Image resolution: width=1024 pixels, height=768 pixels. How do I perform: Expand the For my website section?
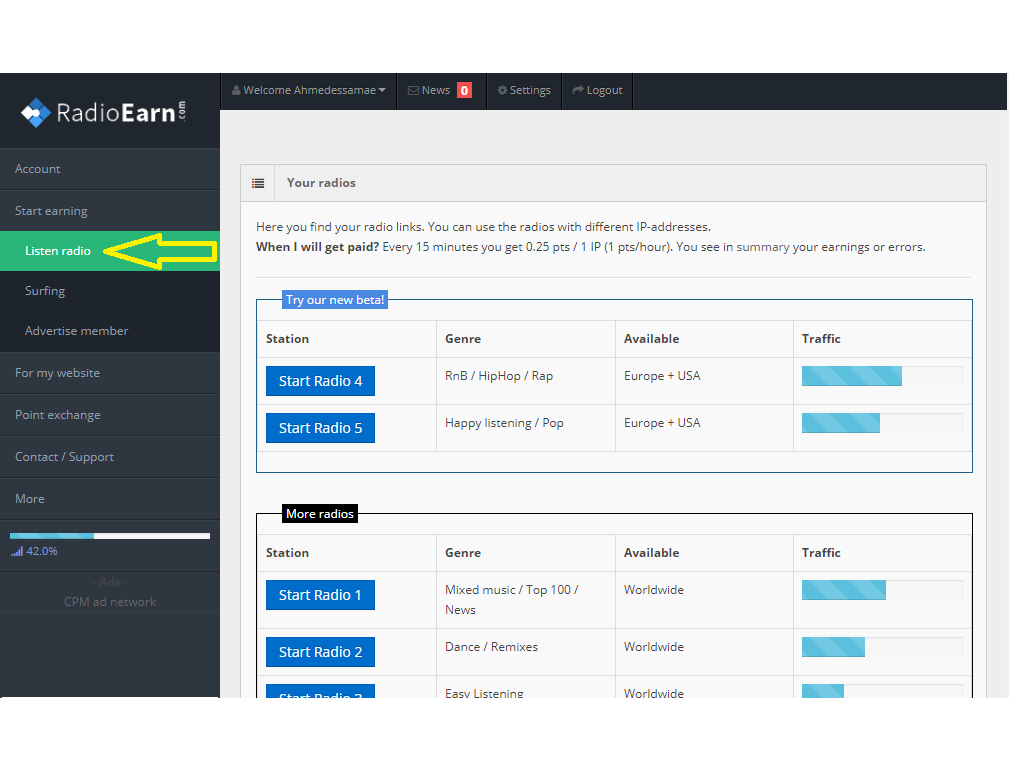(110, 373)
